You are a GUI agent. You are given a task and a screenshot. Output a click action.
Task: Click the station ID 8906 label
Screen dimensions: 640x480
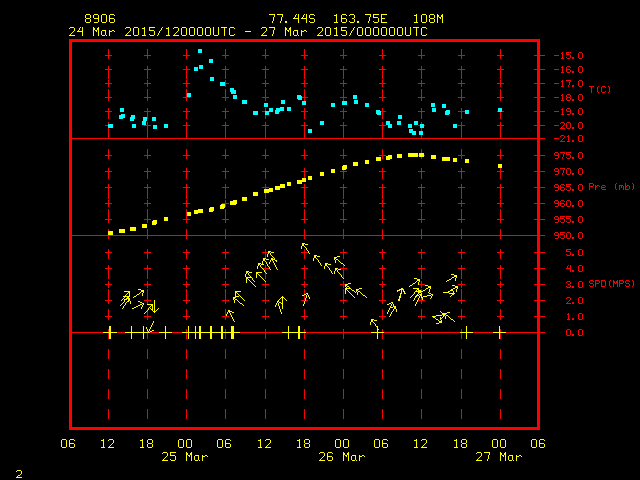pos(100,19)
